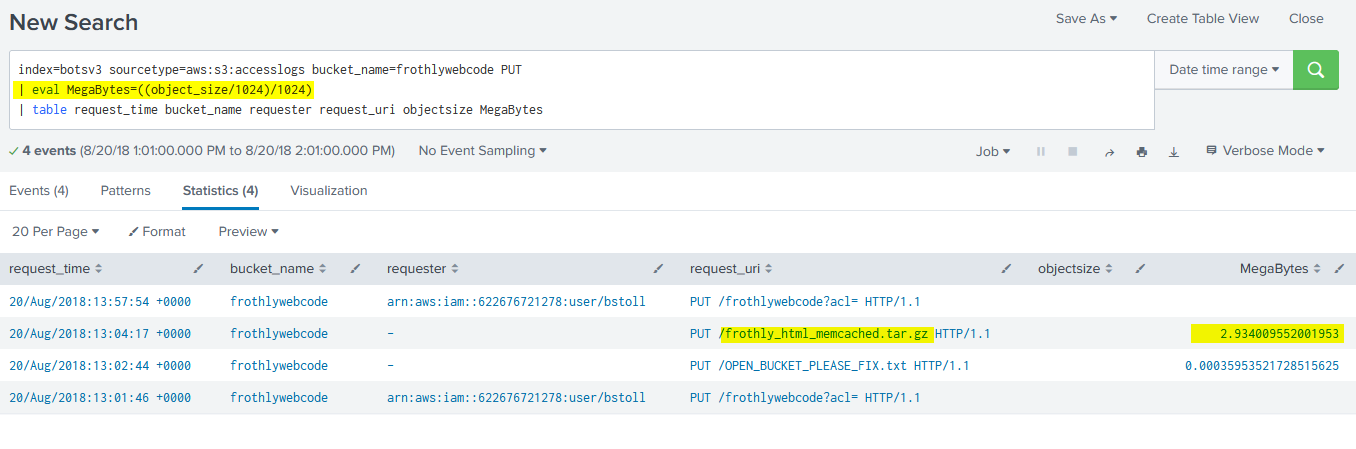Export results with download icon
Image resolution: width=1356 pixels, height=449 pixels.
pyautogui.click(x=1174, y=152)
